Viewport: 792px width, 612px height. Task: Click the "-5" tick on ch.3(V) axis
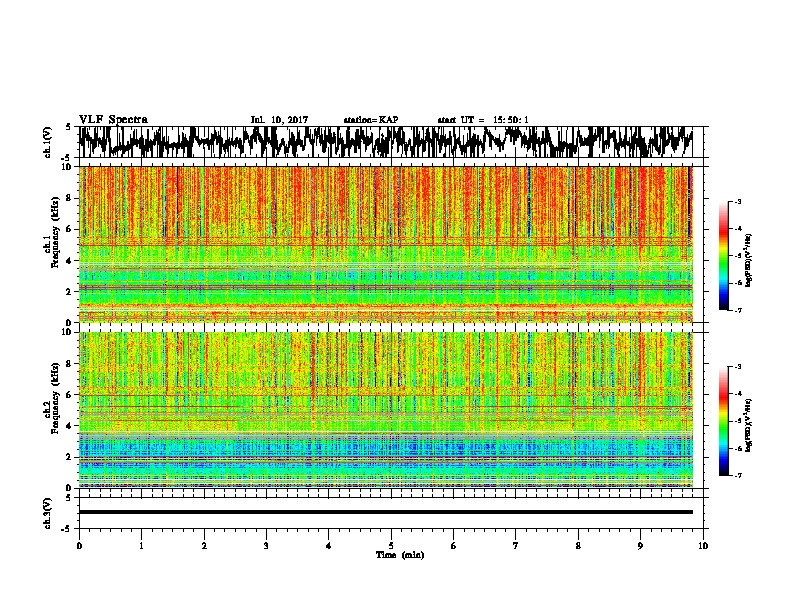tap(66, 529)
